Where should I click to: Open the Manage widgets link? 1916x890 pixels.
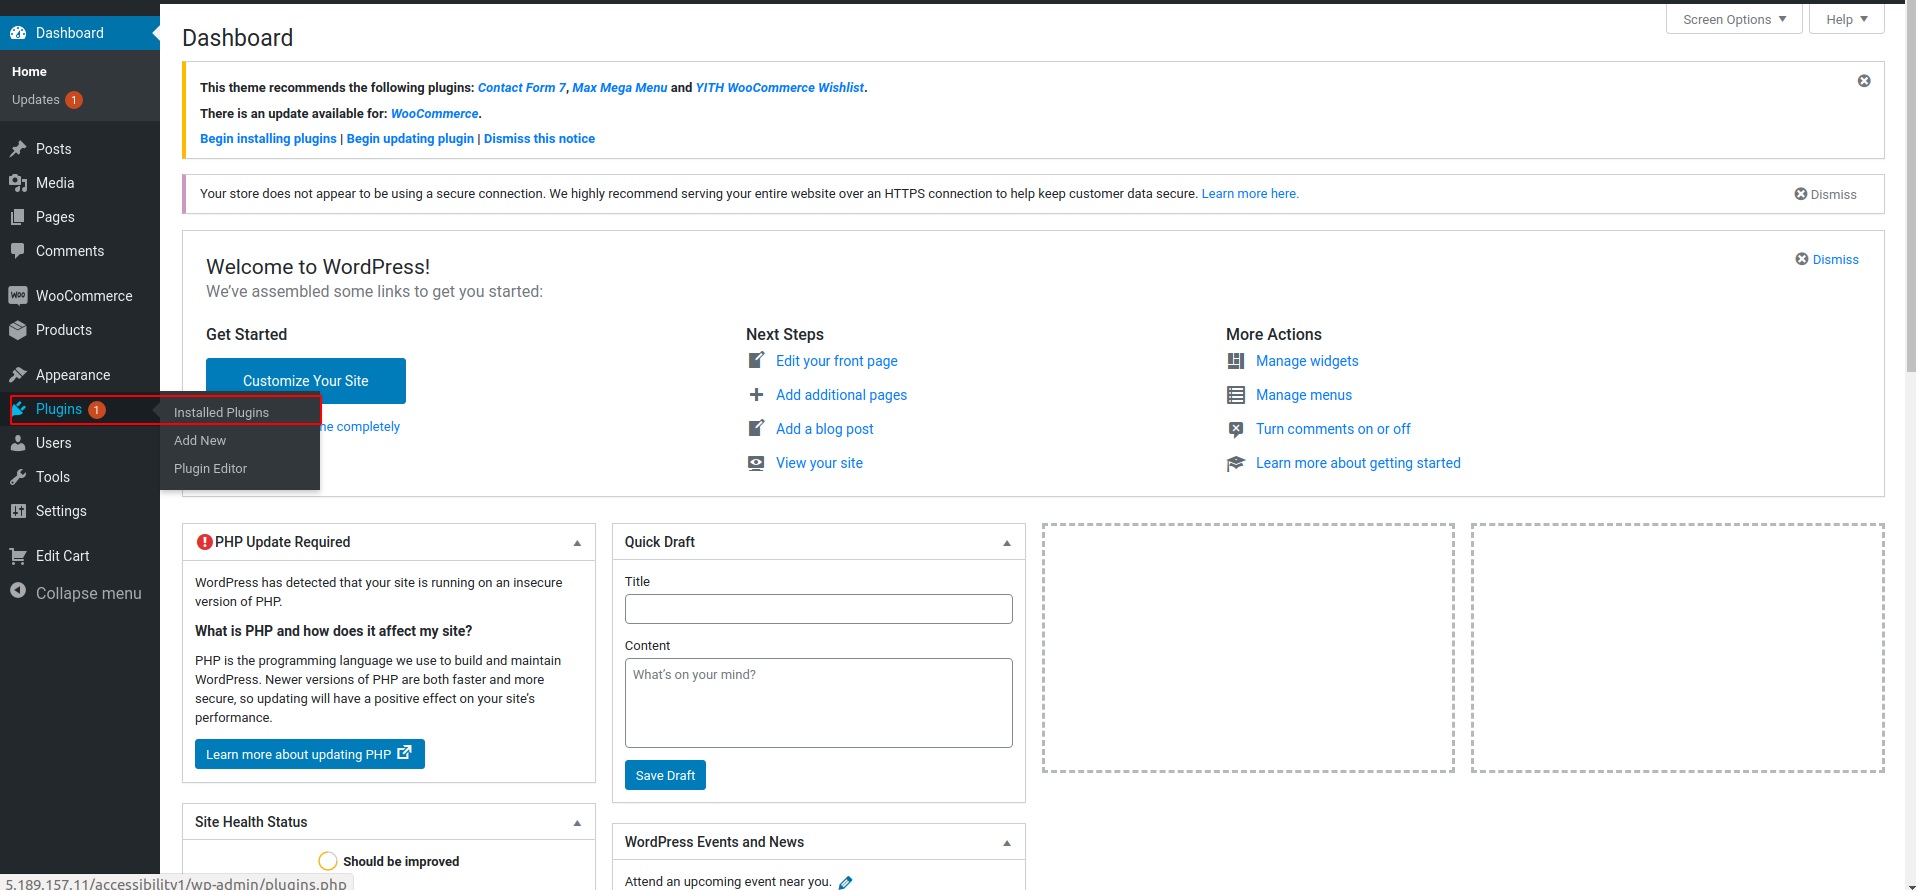(1307, 361)
